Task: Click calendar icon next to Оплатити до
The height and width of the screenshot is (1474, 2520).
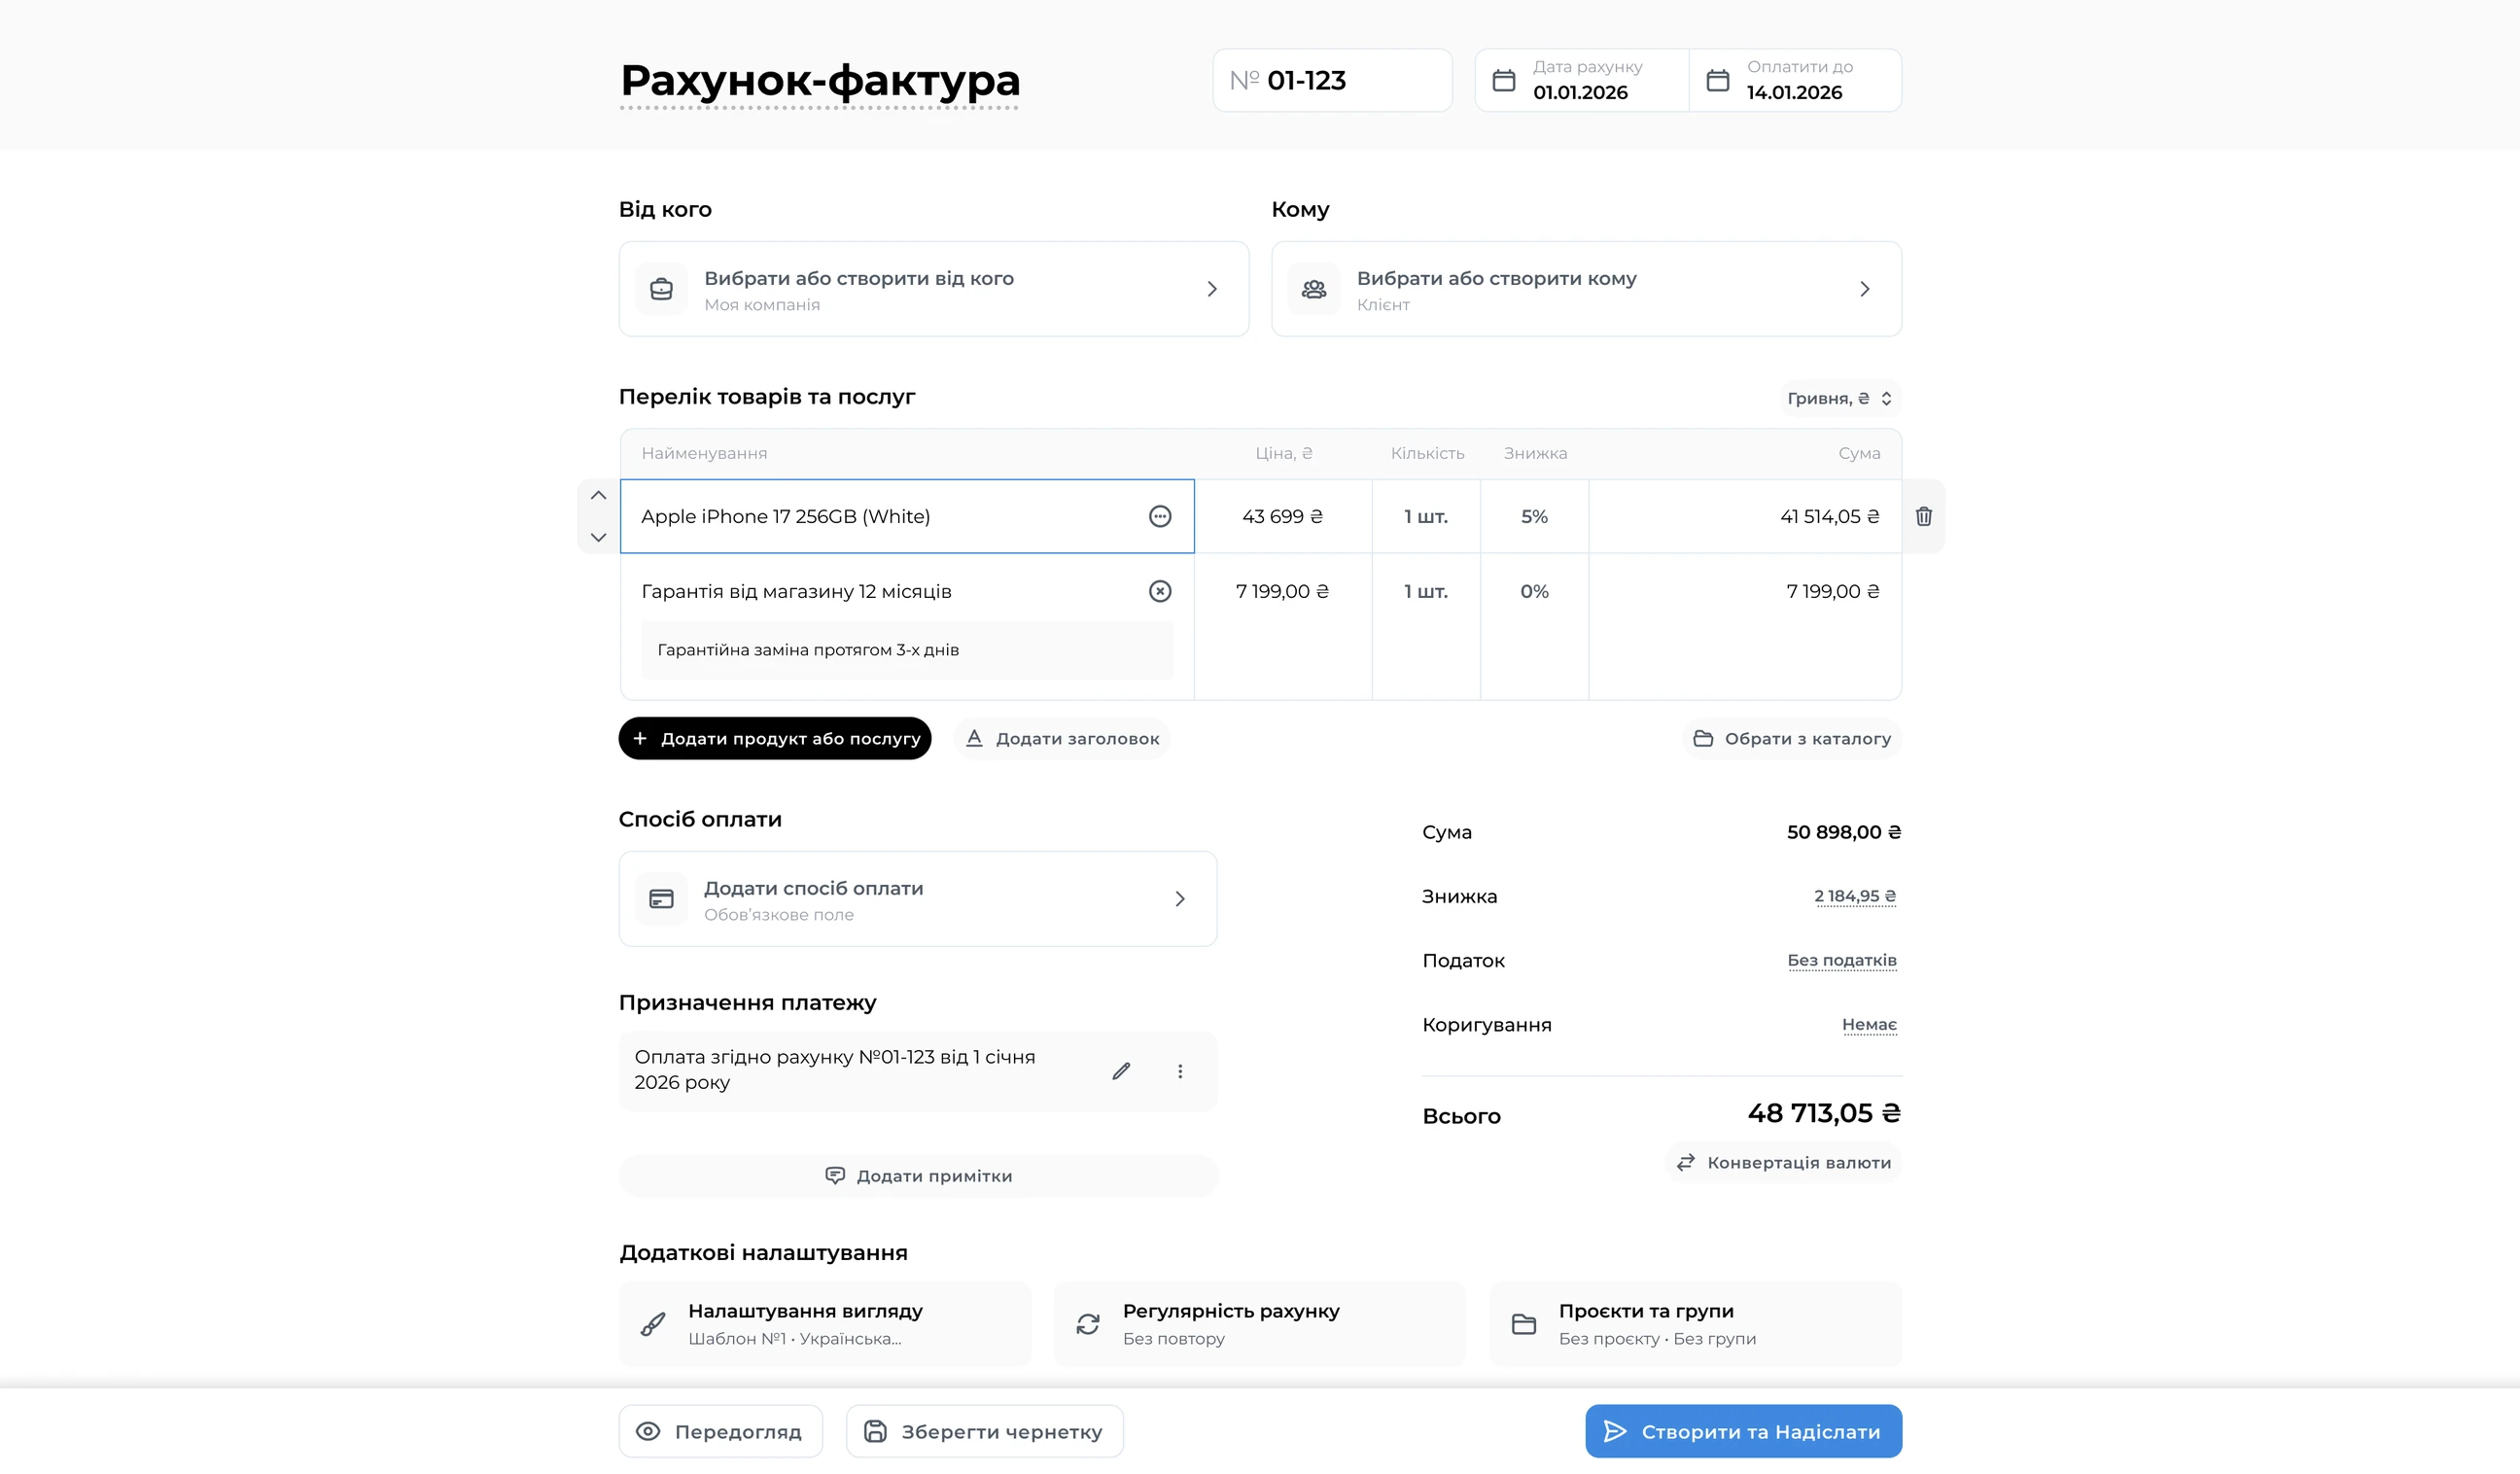Action: 1718,80
